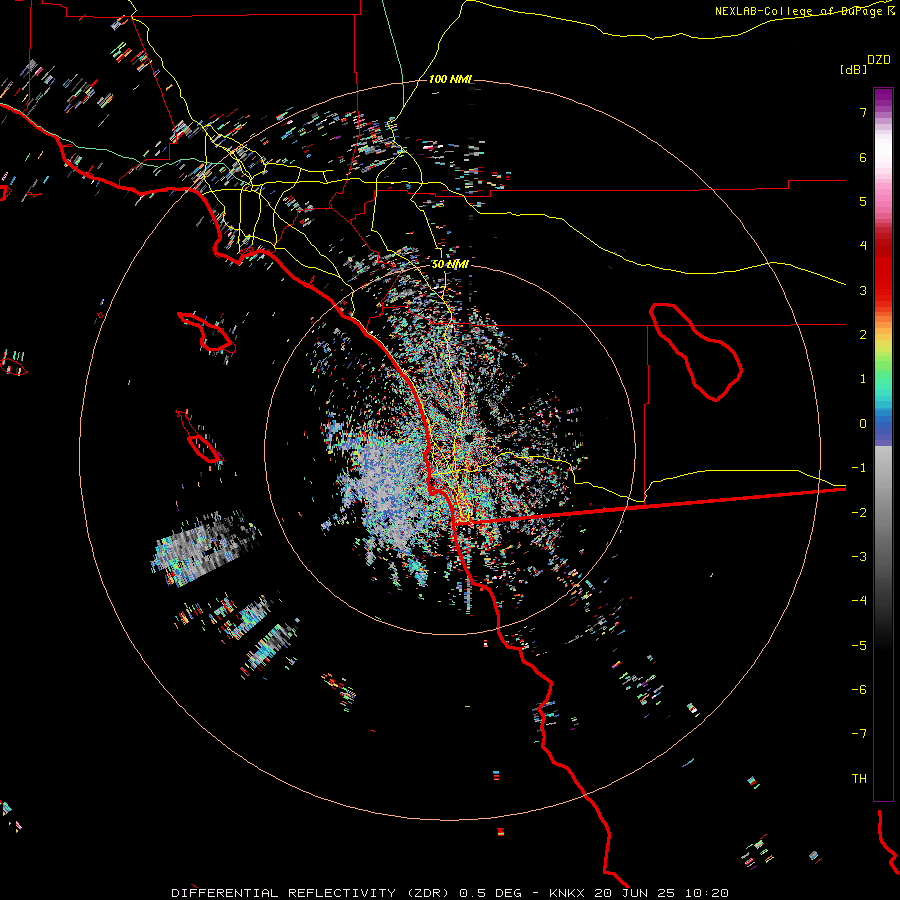This screenshot has width=900, height=900.
Task: Click the '20 JUN 25 10:20' timestamp
Action: [660, 893]
